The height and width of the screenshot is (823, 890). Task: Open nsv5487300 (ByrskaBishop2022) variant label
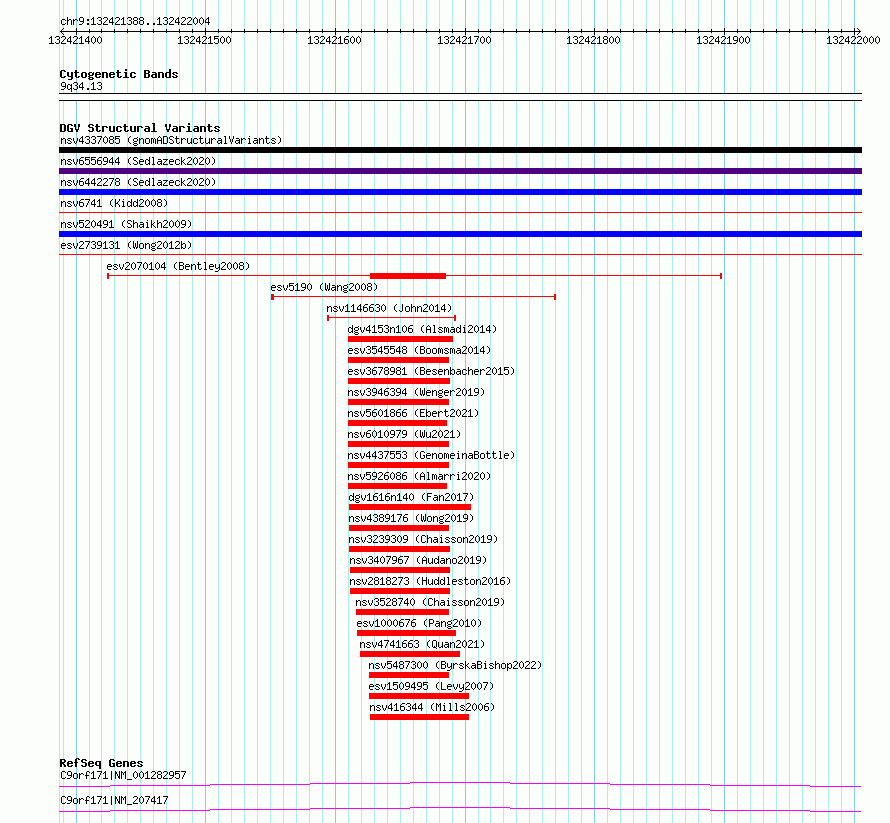pyautogui.click(x=455, y=665)
